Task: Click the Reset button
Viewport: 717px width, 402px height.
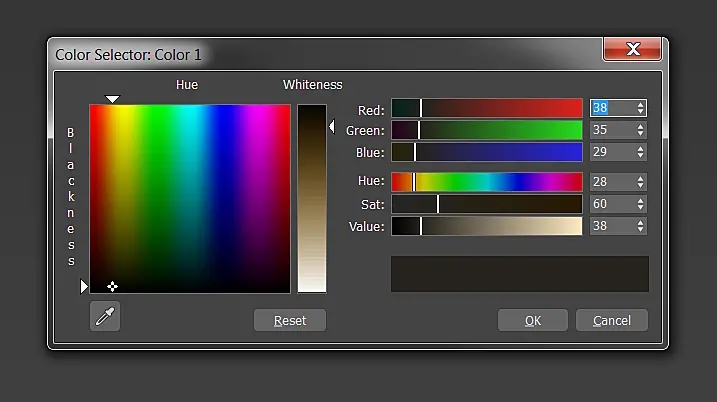Action: coord(290,320)
